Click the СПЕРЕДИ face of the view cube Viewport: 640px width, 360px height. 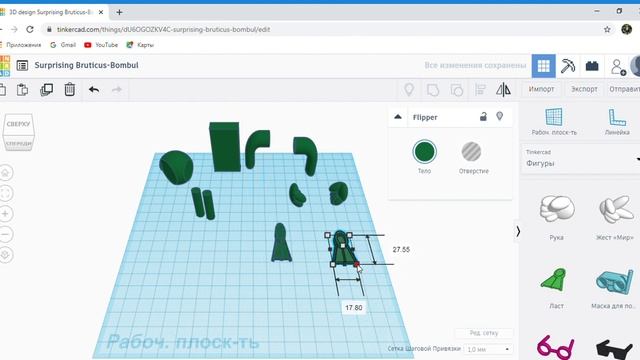coord(18,143)
